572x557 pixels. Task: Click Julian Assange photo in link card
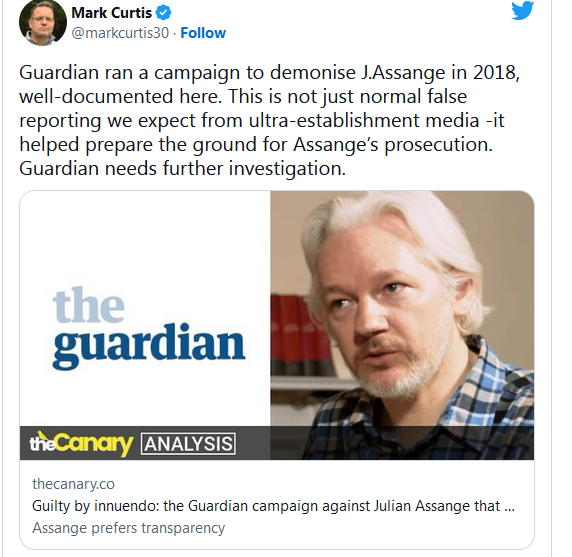[402, 309]
